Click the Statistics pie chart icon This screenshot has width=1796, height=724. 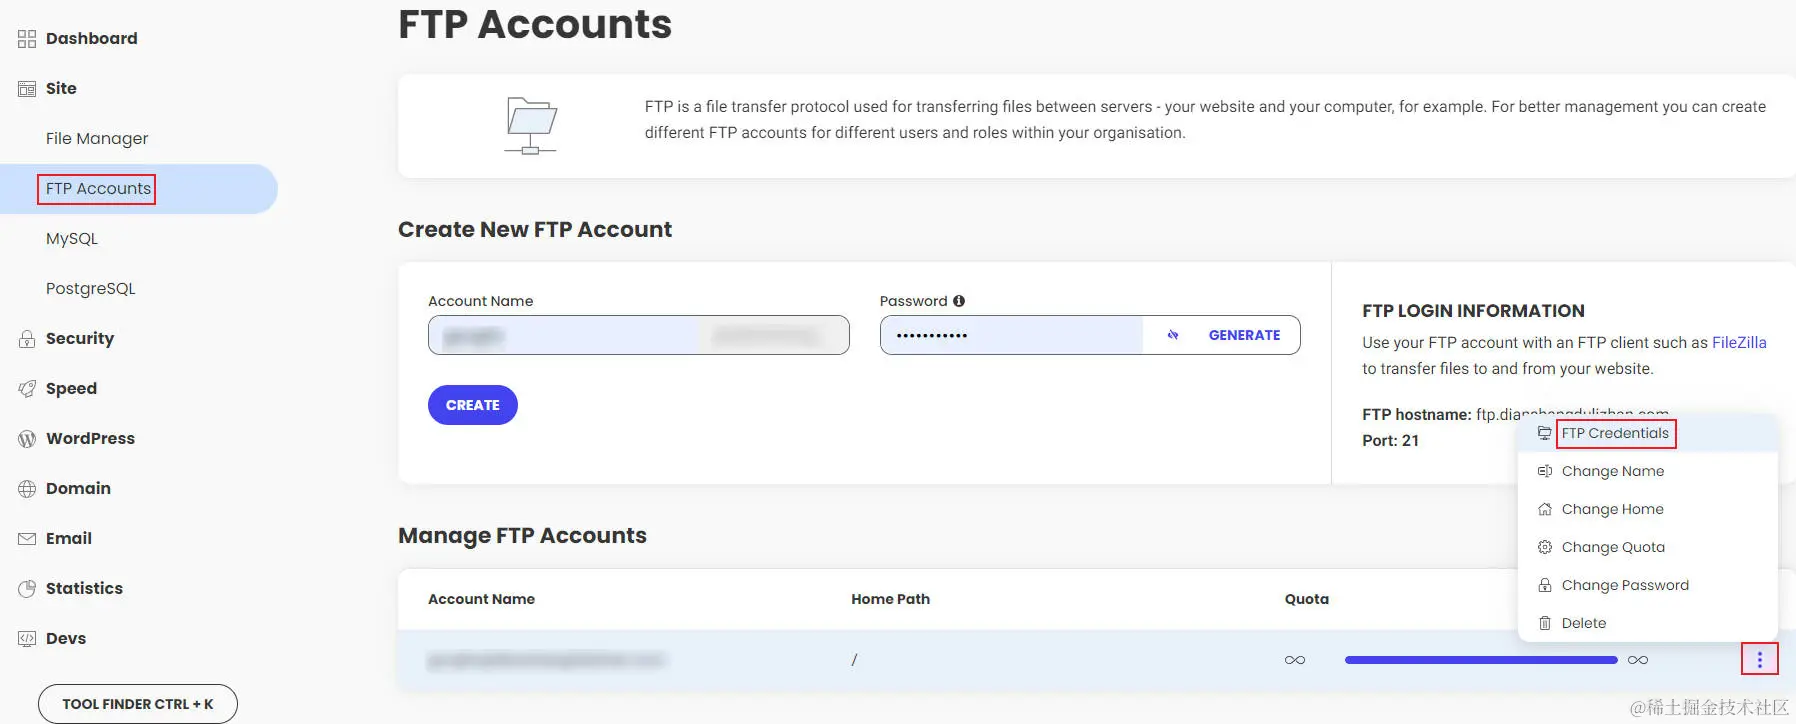pos(27,589)
